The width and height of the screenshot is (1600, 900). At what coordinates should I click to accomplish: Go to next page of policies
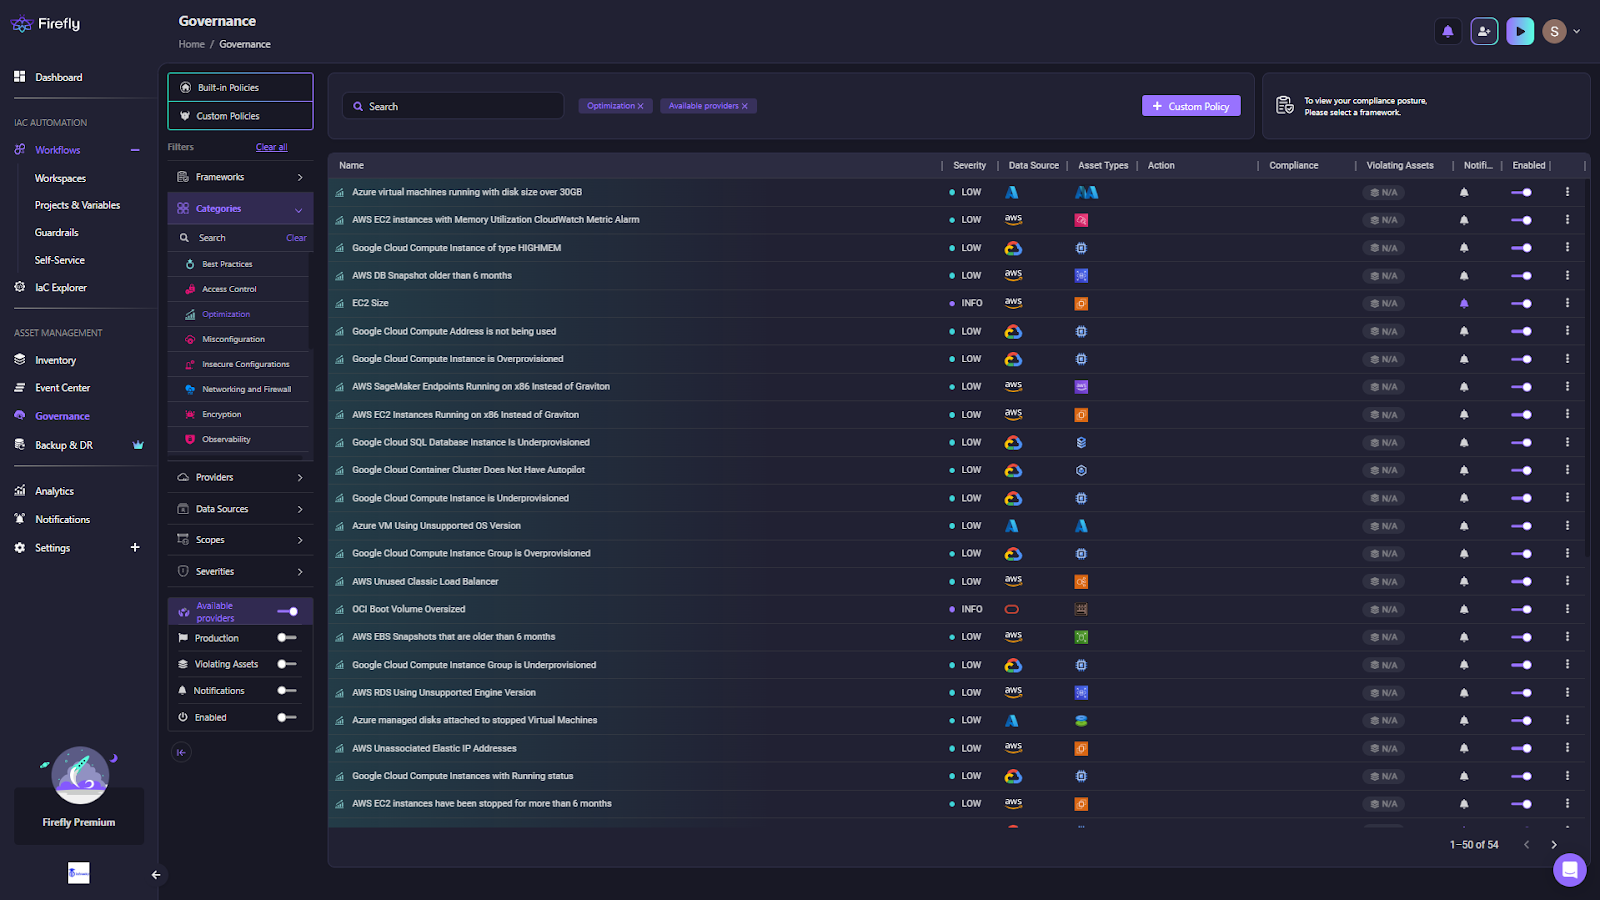tap(1554, 845)
